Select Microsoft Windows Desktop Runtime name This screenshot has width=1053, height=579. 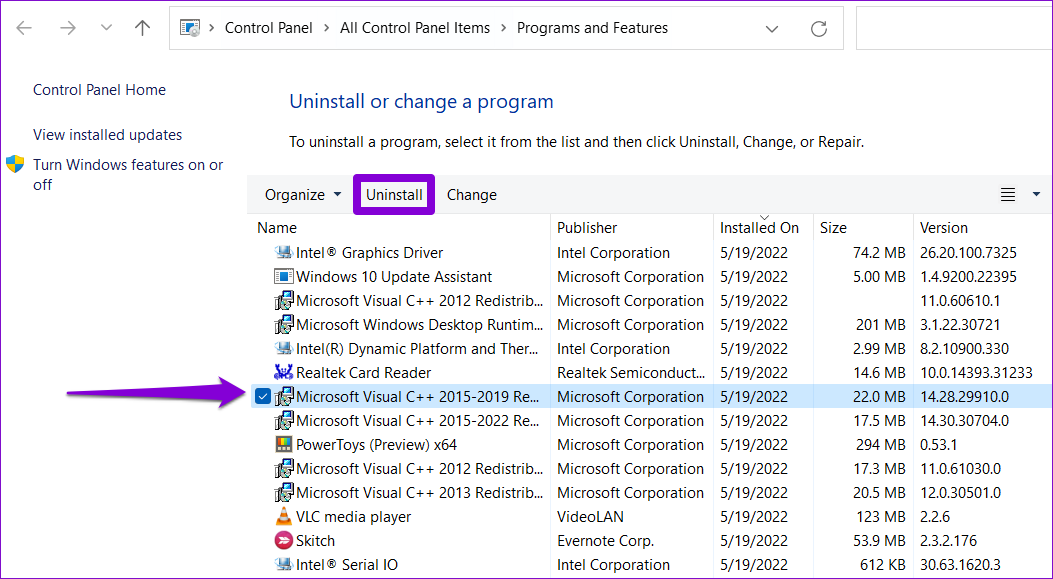click(x=419, y=325)
